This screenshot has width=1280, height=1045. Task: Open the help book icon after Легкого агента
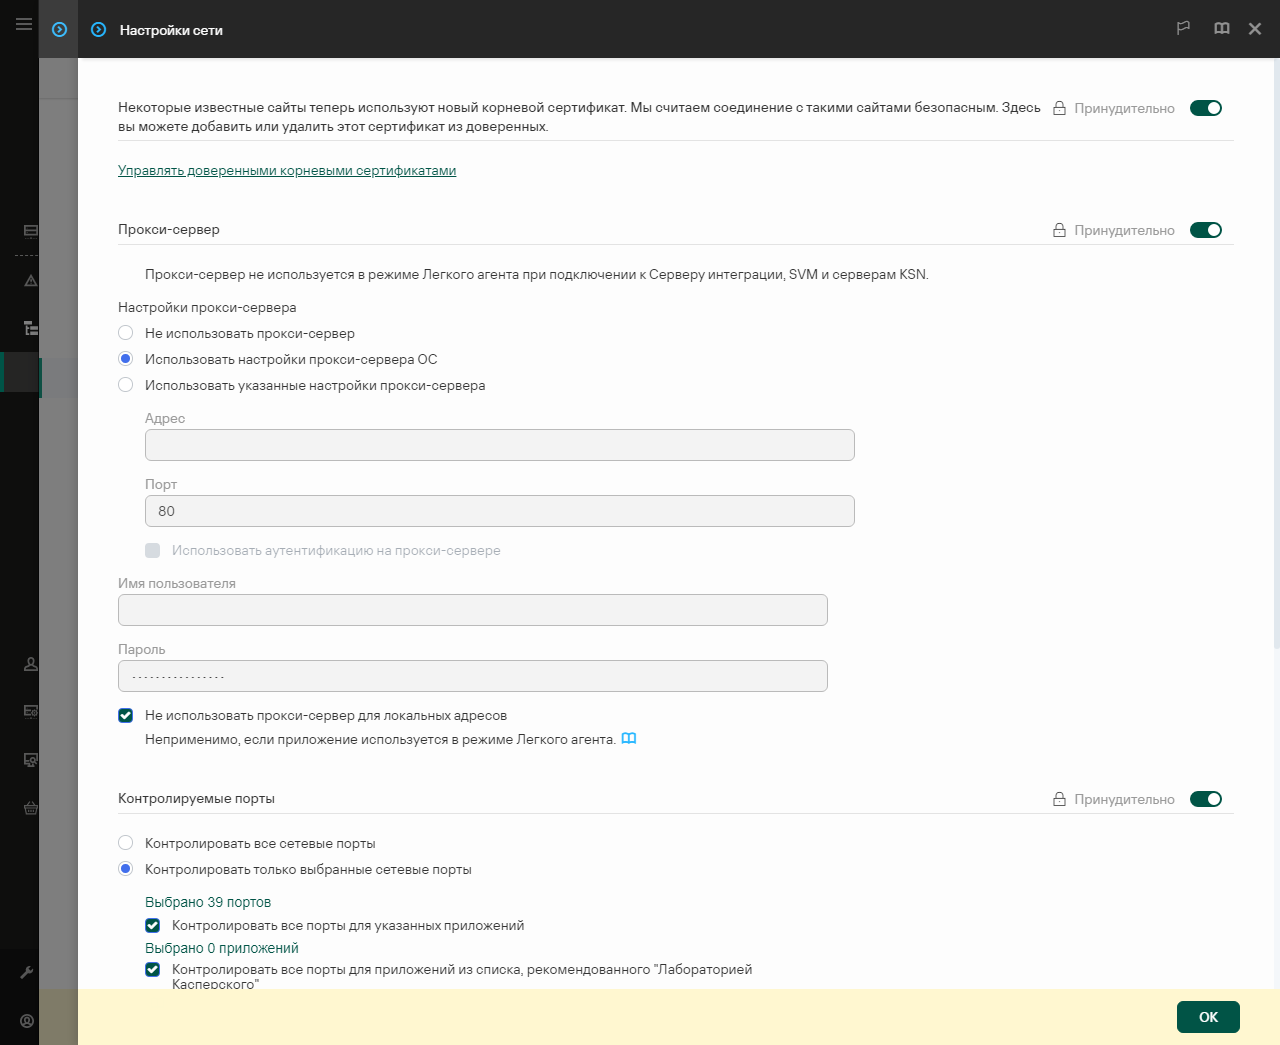pos(629,739)
